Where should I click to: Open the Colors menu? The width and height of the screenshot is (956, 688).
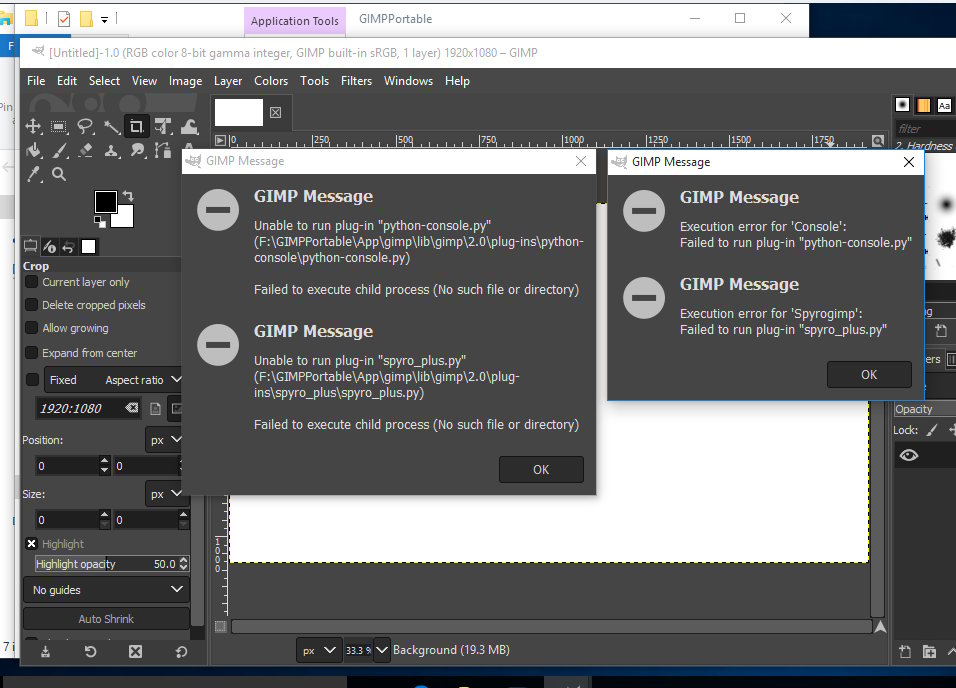[x=271, y=81]
